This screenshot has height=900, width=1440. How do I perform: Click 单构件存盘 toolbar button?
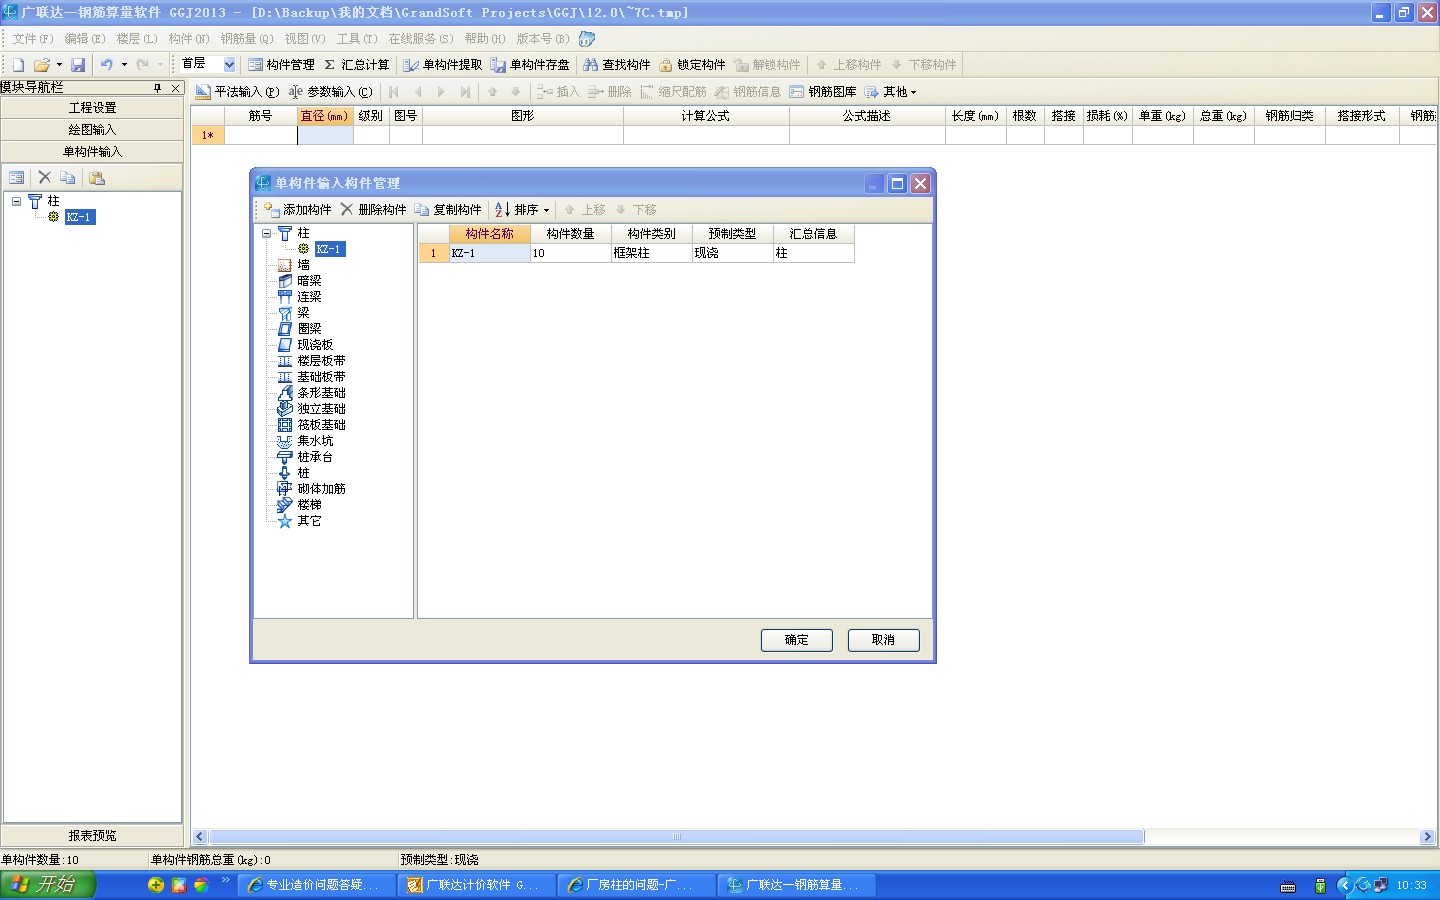tap(530, 65)
